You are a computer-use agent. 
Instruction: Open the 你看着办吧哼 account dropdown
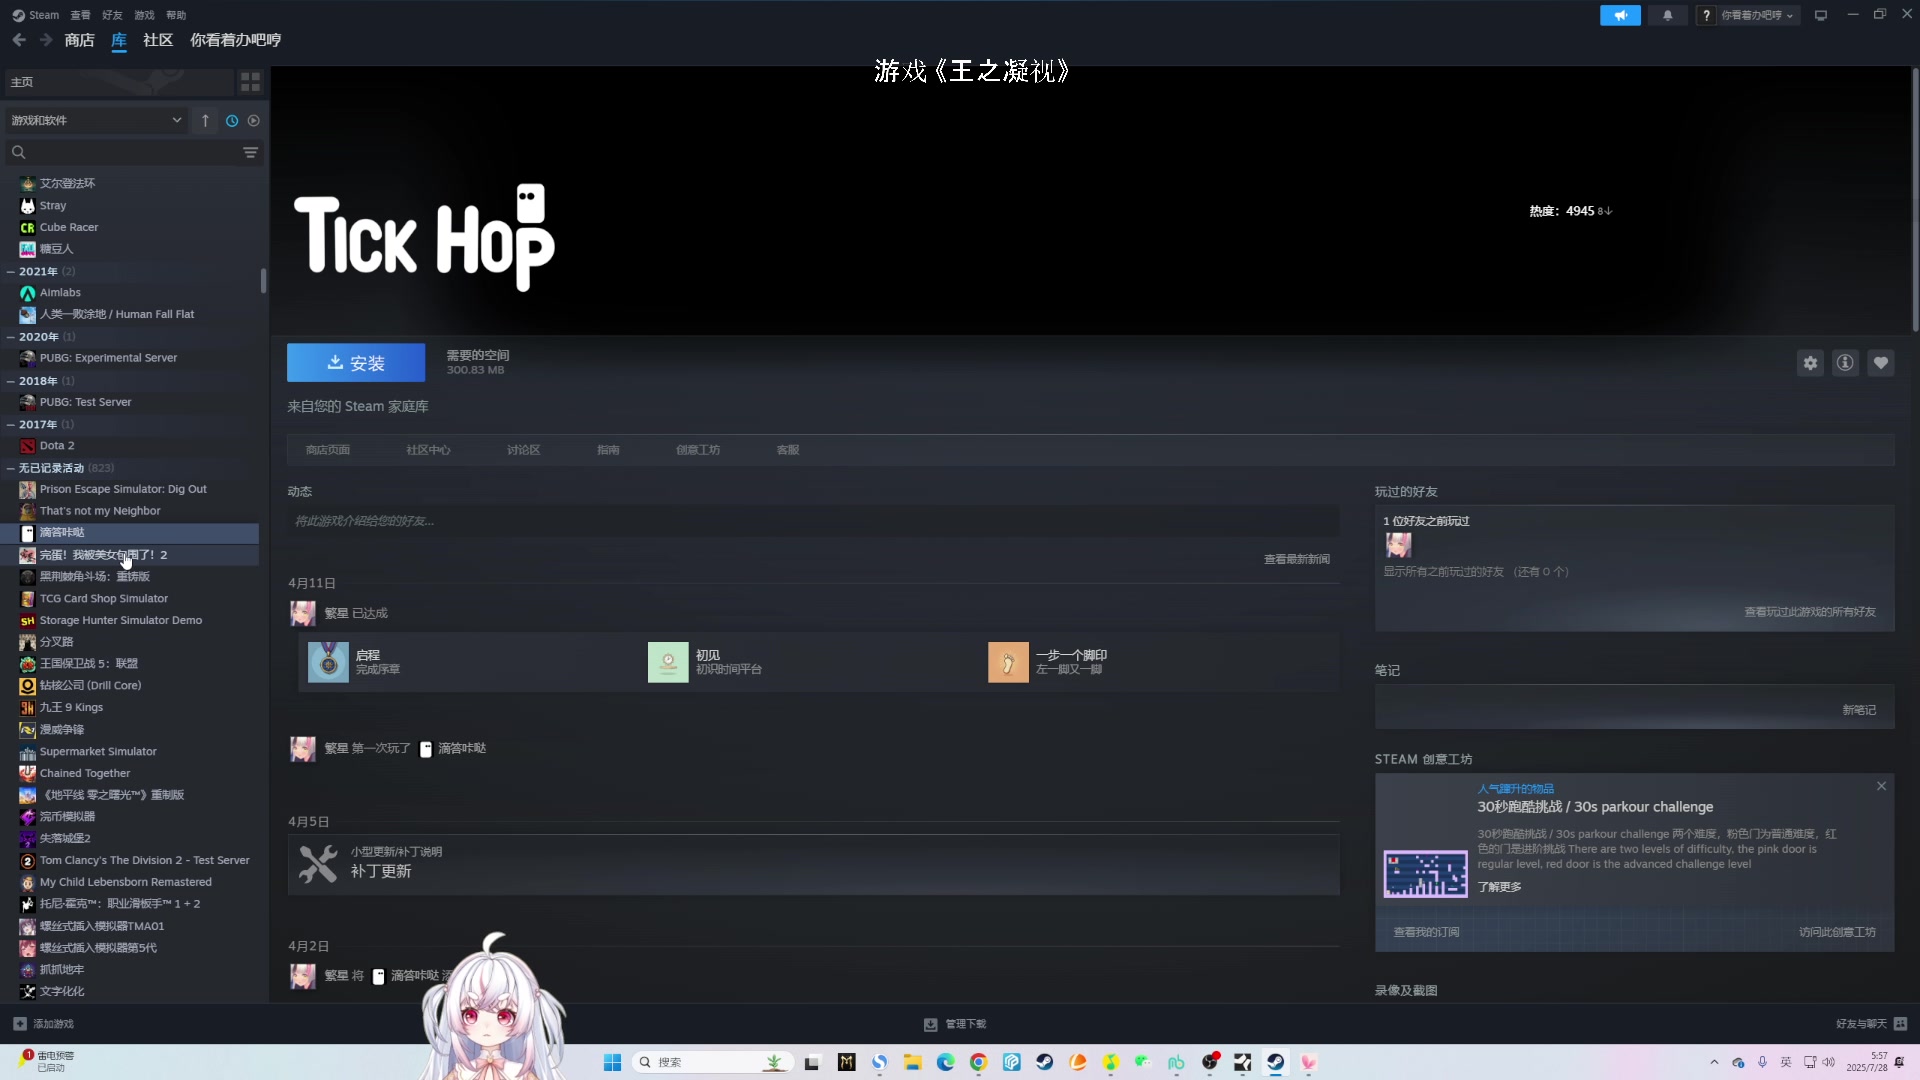click(1757, 15)
